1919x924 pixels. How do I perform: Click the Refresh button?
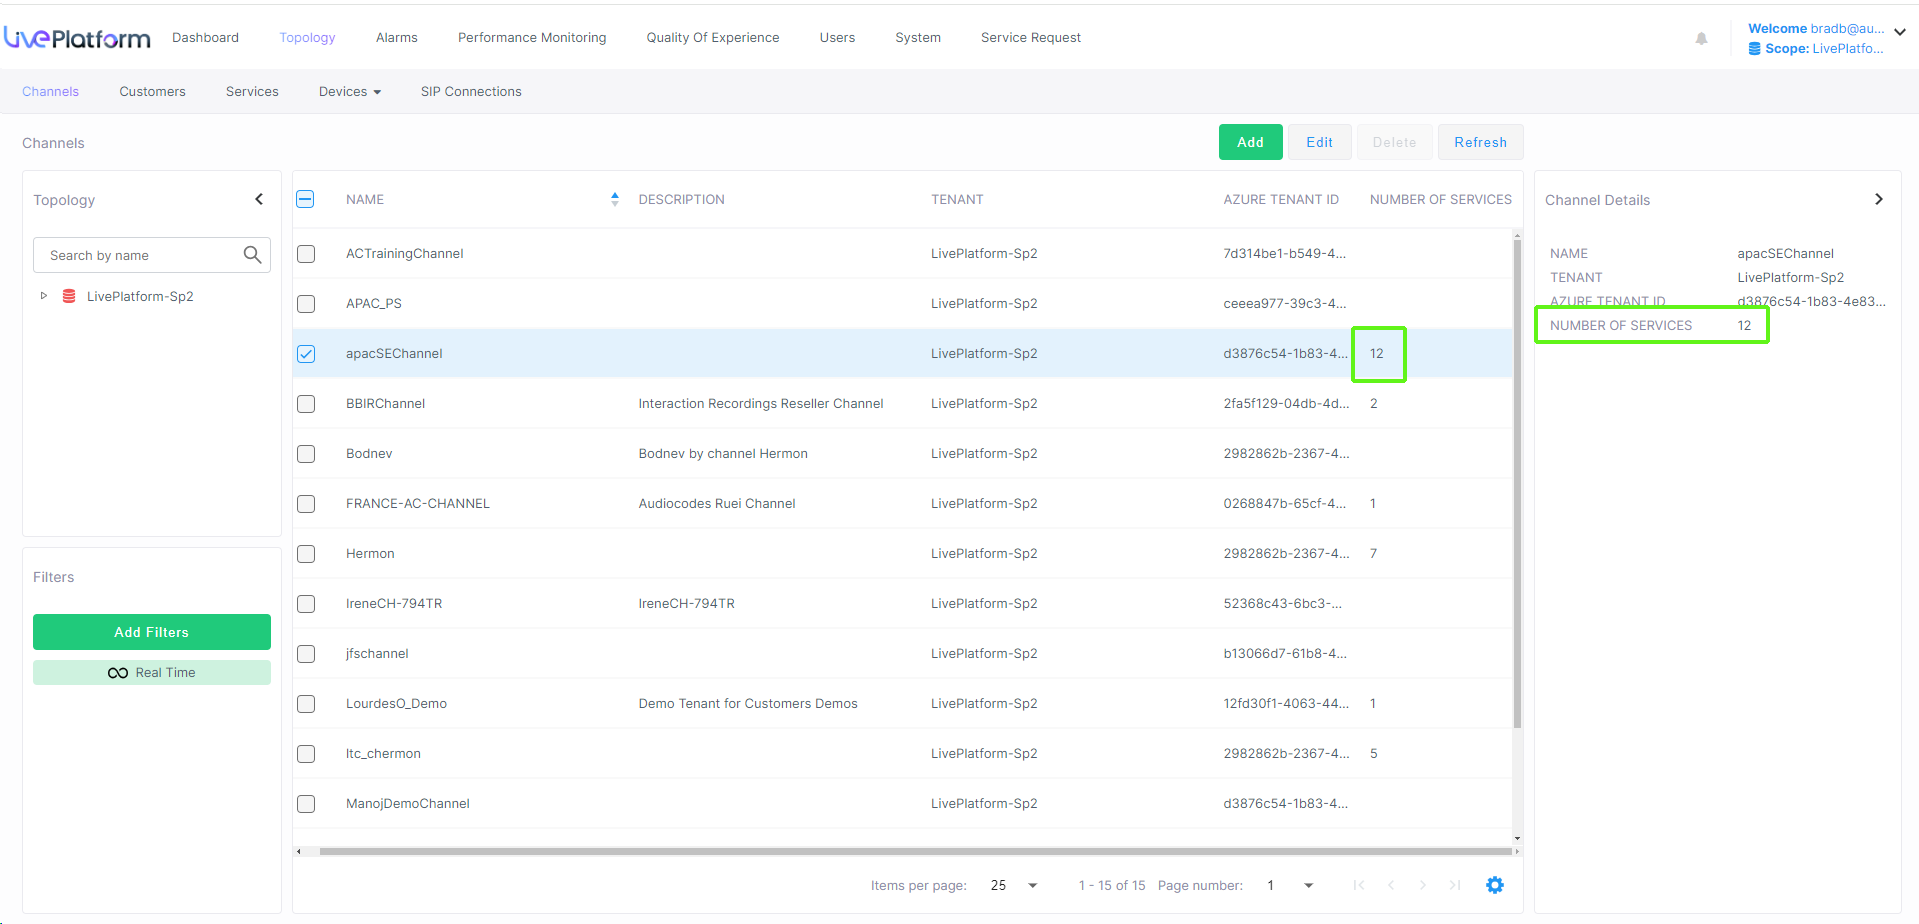[x=1481, y=142]
